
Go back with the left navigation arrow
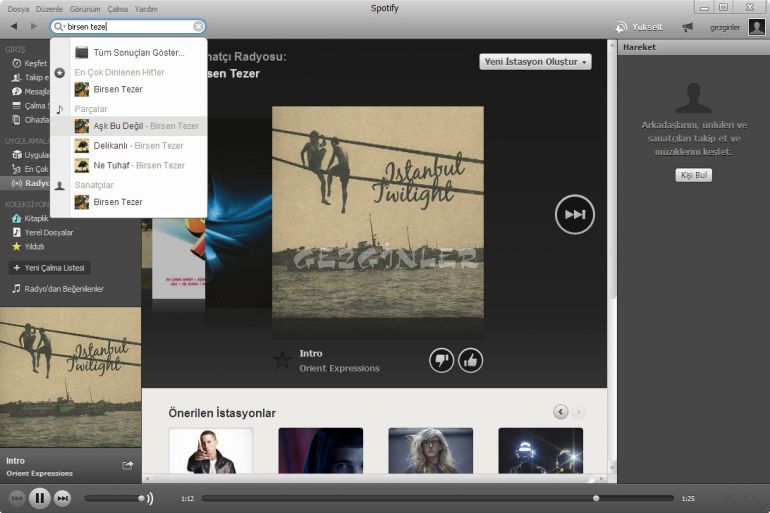click(14, 26)
